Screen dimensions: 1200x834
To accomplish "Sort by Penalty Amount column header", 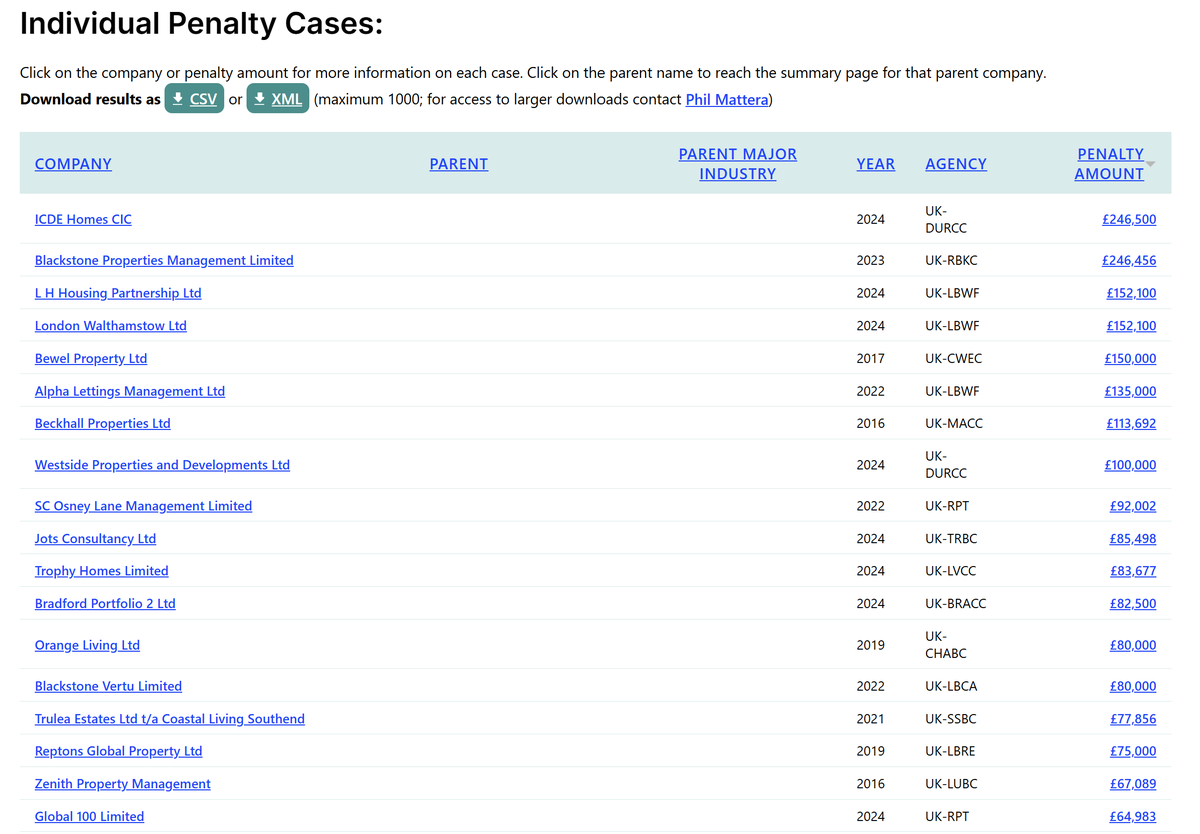I will [x=1109, y=164].
